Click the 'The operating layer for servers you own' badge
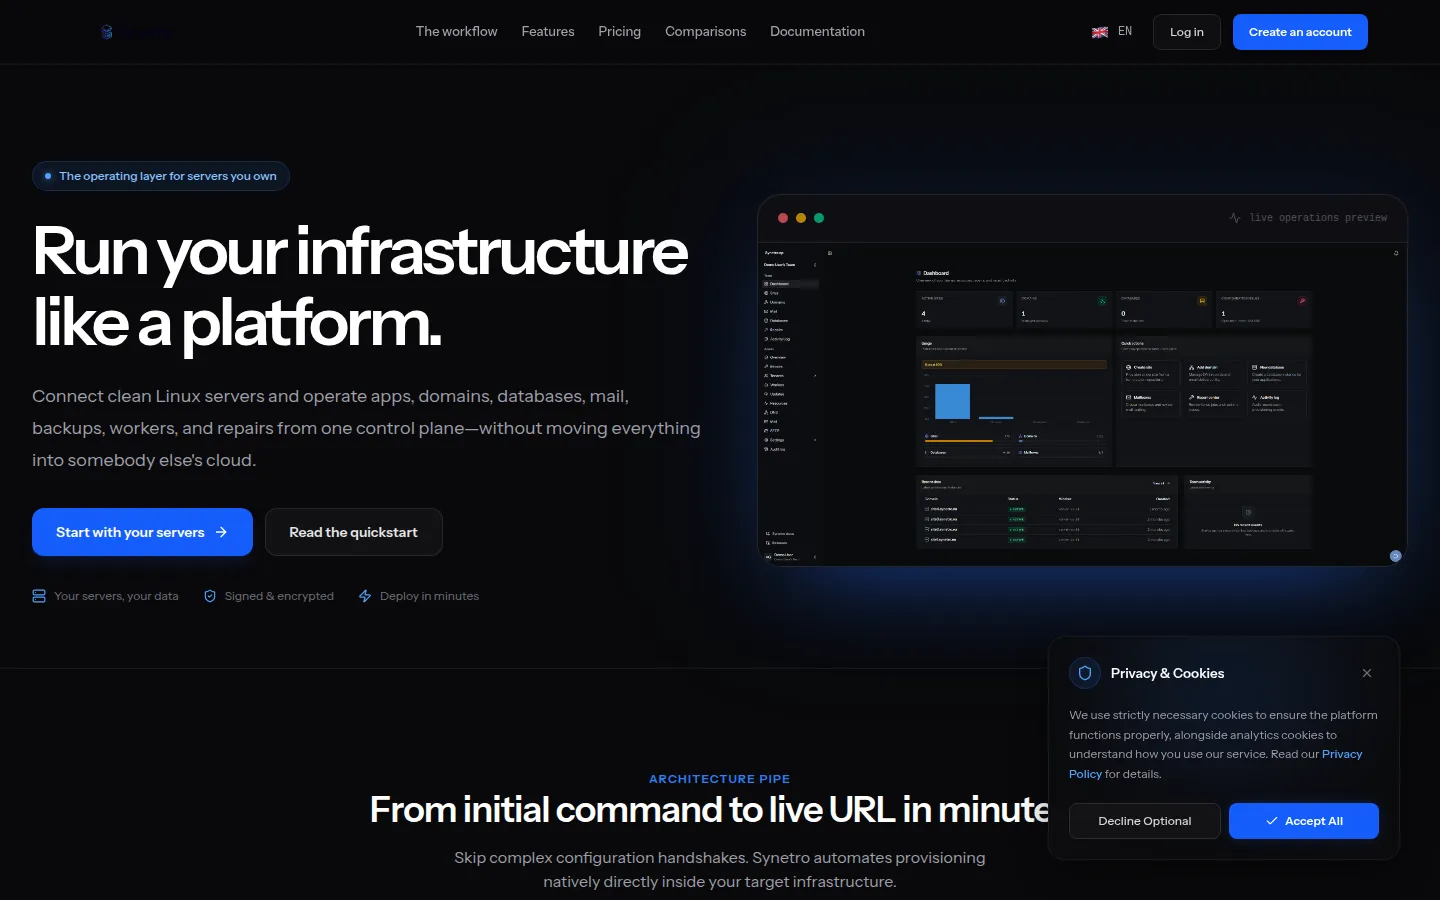 pos(161,176)
